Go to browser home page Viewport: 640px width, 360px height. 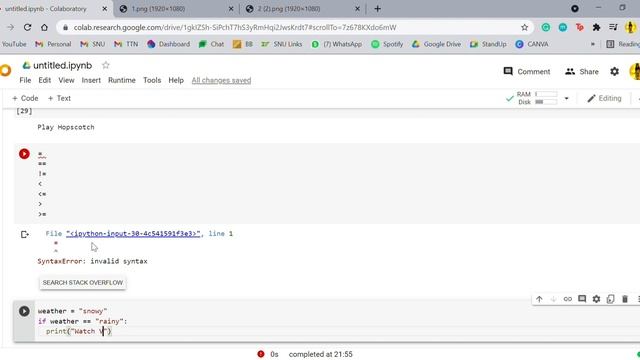(44, 27)
